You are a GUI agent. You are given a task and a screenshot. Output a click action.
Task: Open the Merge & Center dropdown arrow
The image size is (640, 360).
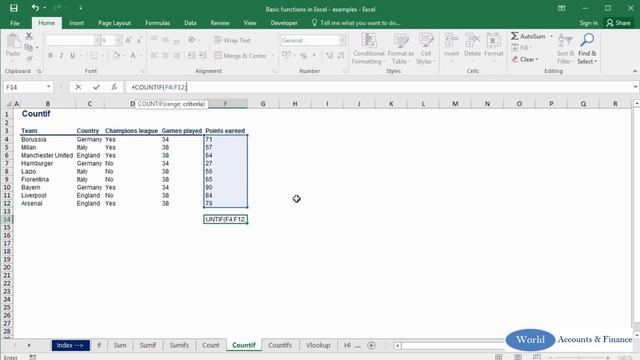(x=272, y=56)
